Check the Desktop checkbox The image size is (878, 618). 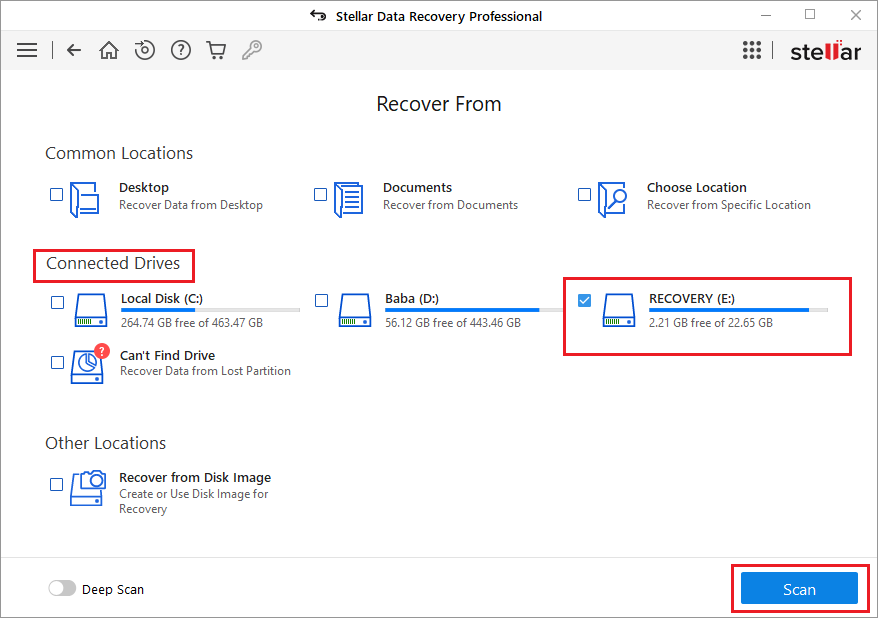[57, 194]
